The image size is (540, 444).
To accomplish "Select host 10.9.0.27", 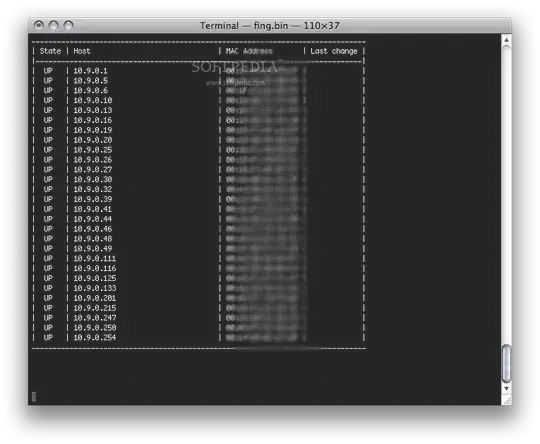I will pos(93,169).
